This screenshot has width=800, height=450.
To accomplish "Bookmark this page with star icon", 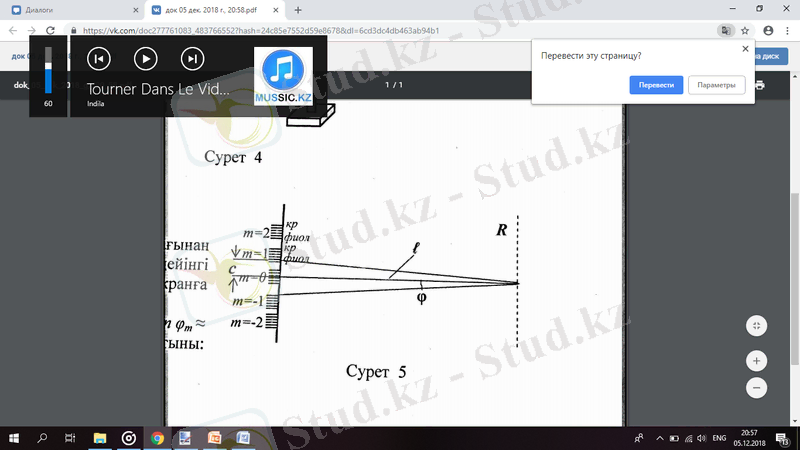I will (745, 31).
